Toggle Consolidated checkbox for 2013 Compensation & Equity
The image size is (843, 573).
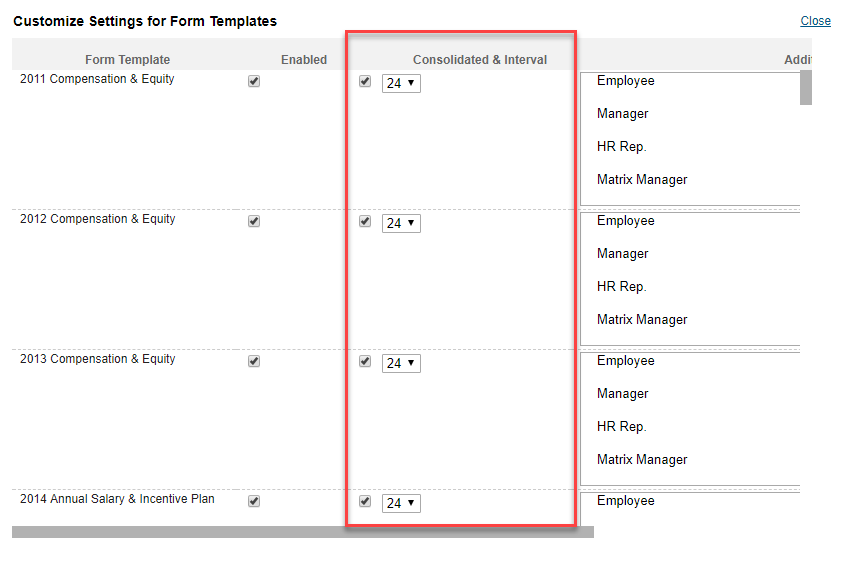365,361
